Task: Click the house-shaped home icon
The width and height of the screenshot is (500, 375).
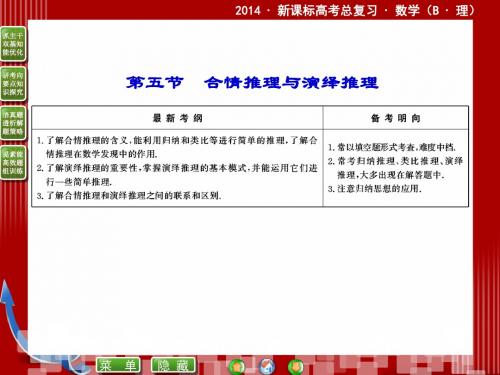Action: 267,366
